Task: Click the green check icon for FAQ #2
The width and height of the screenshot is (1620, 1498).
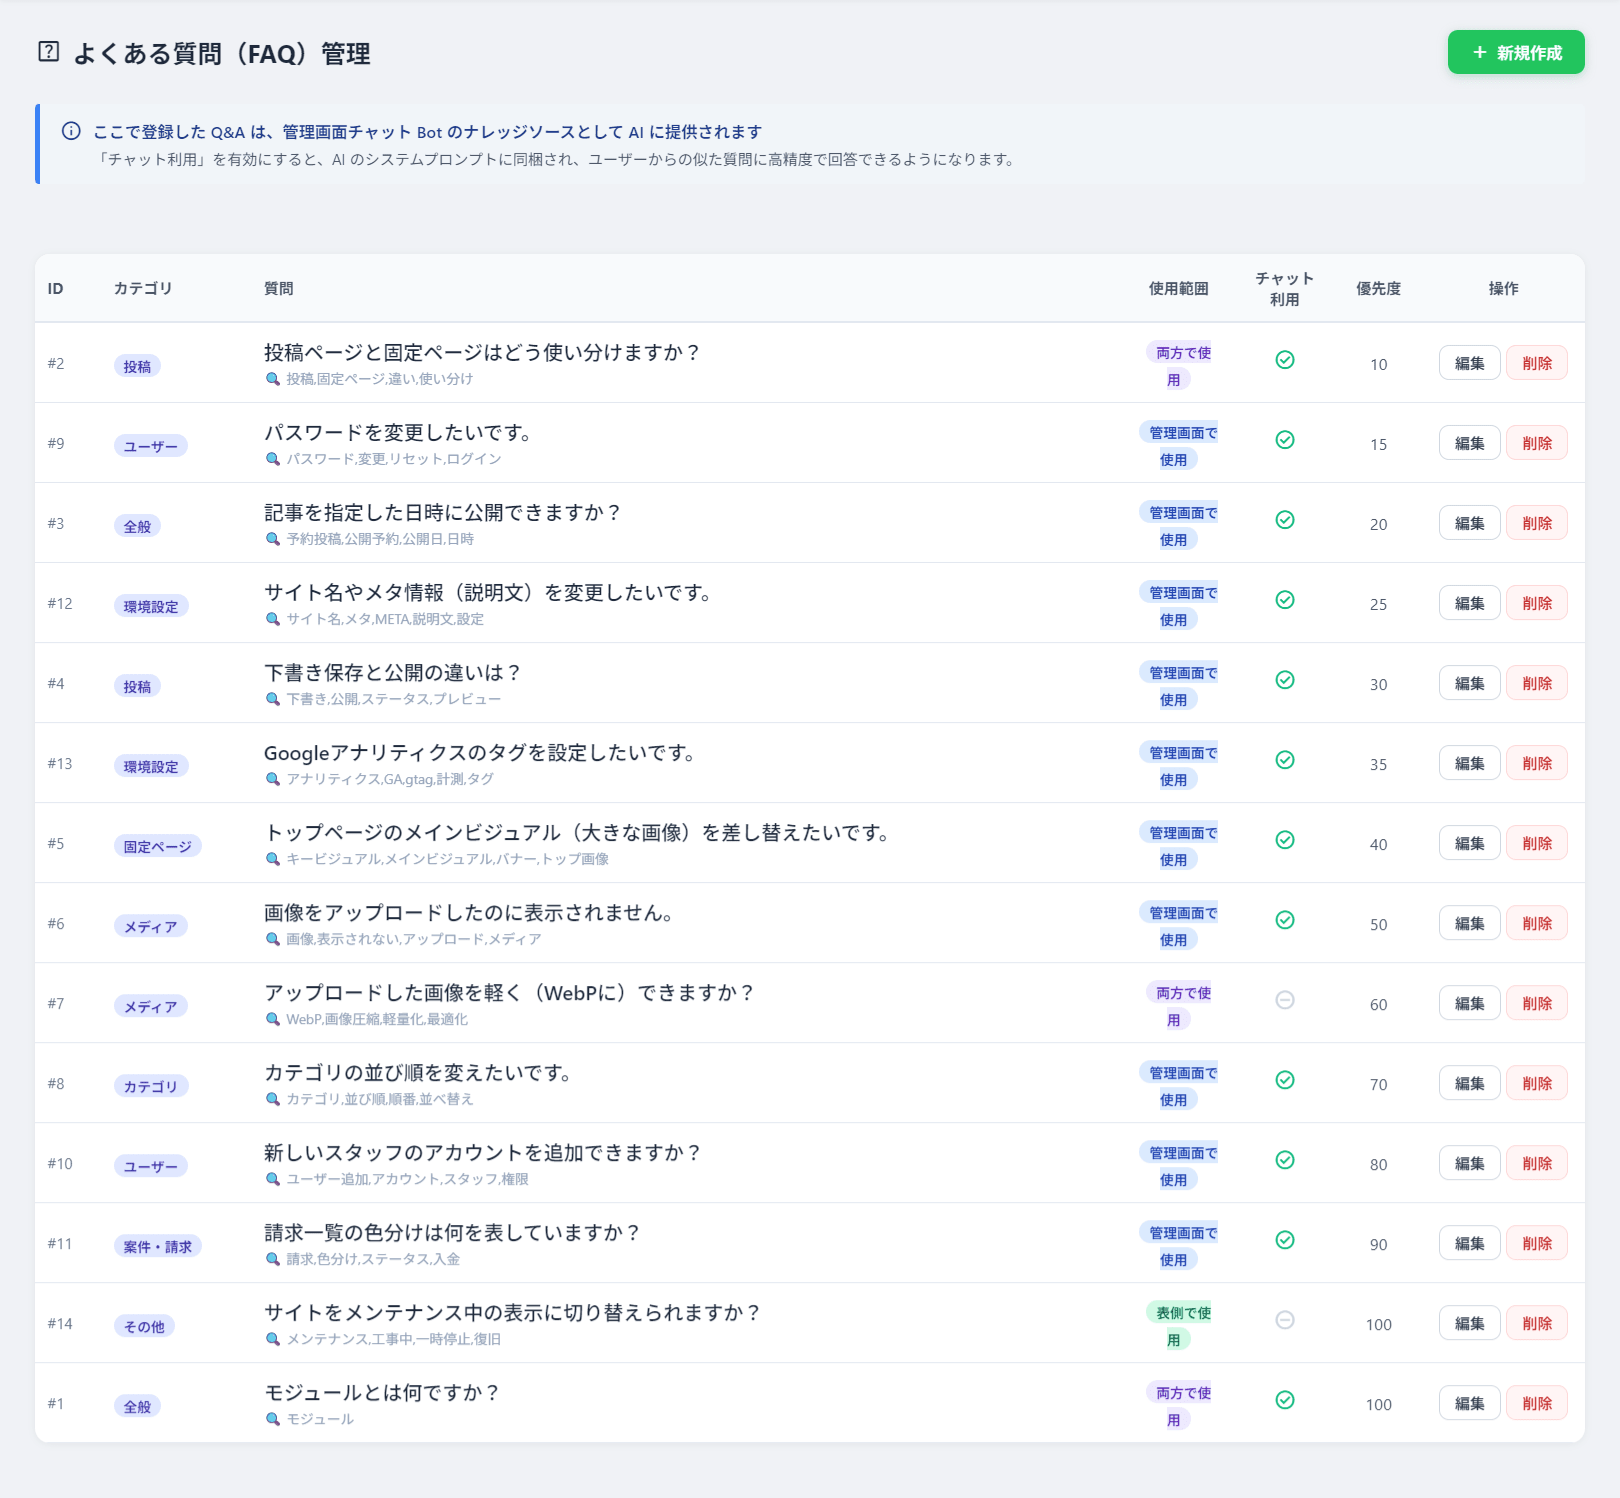Action: 1285,360
